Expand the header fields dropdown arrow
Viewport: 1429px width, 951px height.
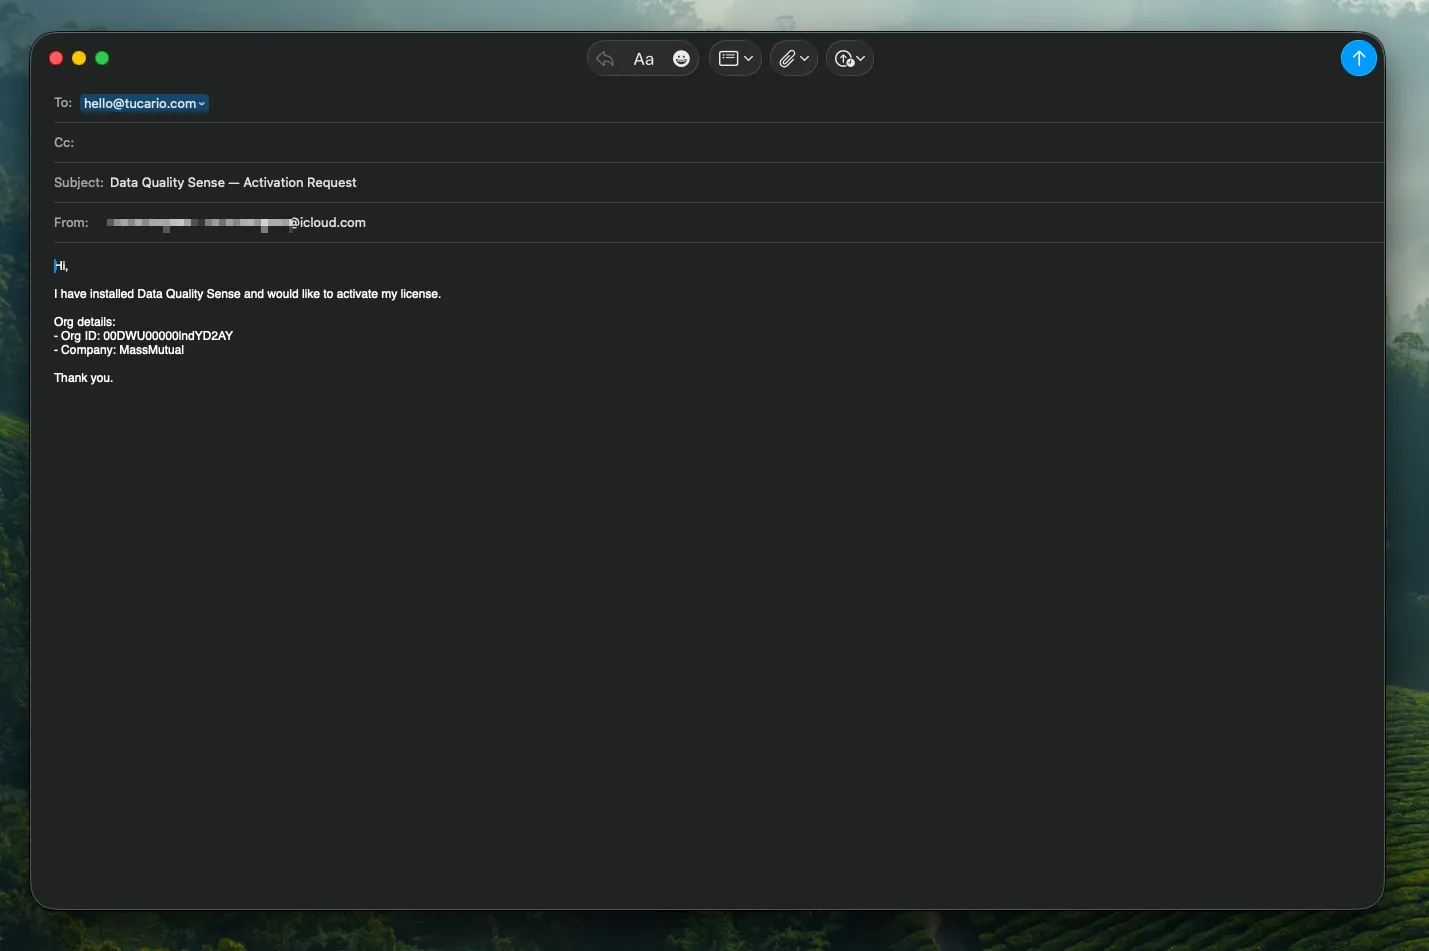(749, 59)
